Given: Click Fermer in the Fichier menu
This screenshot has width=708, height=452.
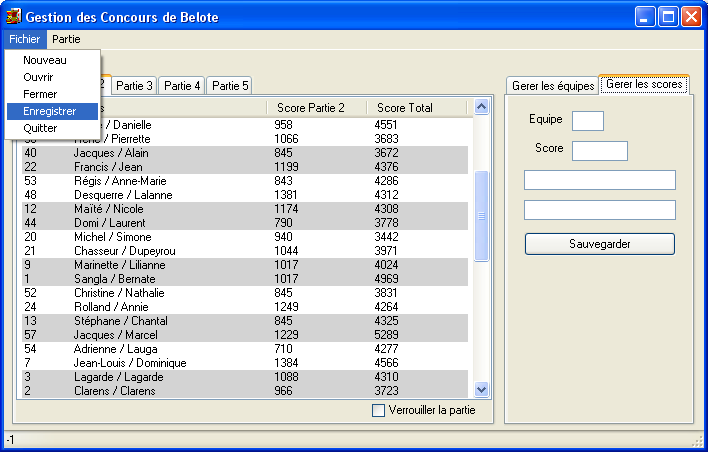Looking at the screenshot, I should click(x=40, y=94).
